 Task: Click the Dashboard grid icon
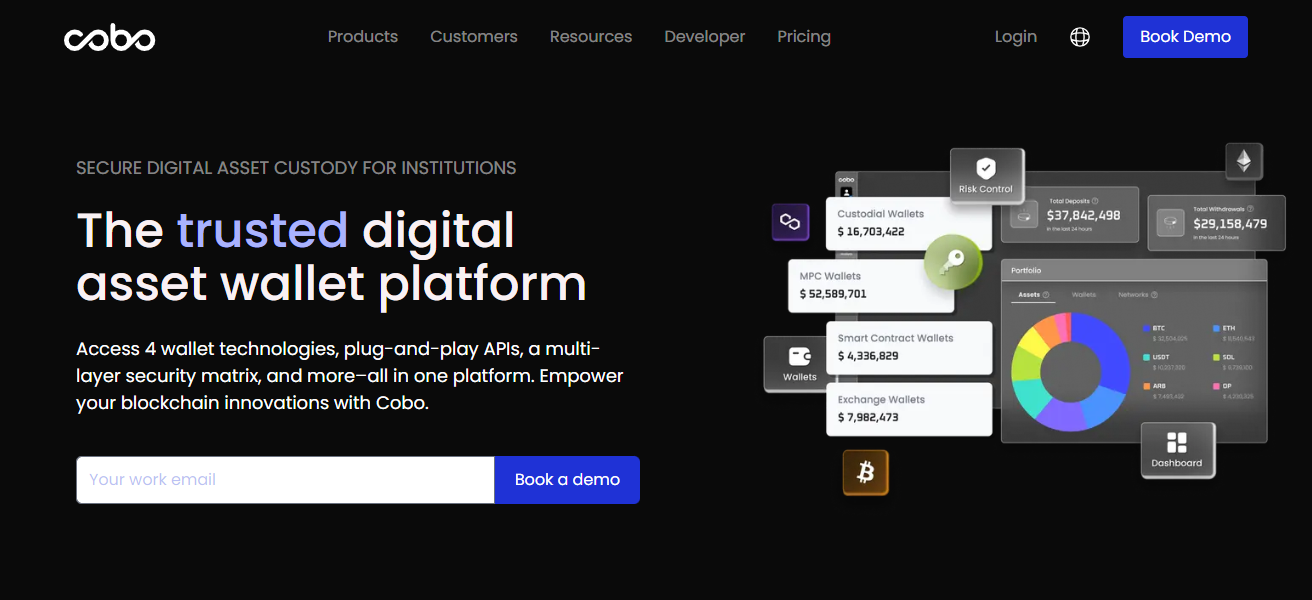(1177, 443)
